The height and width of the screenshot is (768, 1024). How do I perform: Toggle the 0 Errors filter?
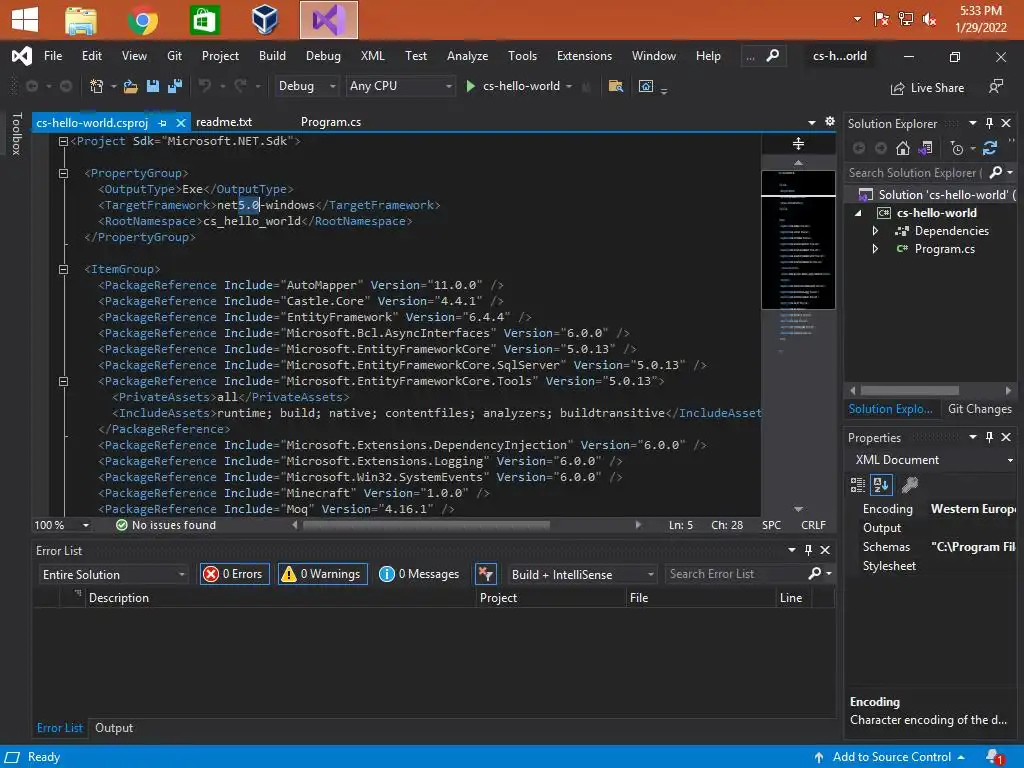(x=234, y=574)
